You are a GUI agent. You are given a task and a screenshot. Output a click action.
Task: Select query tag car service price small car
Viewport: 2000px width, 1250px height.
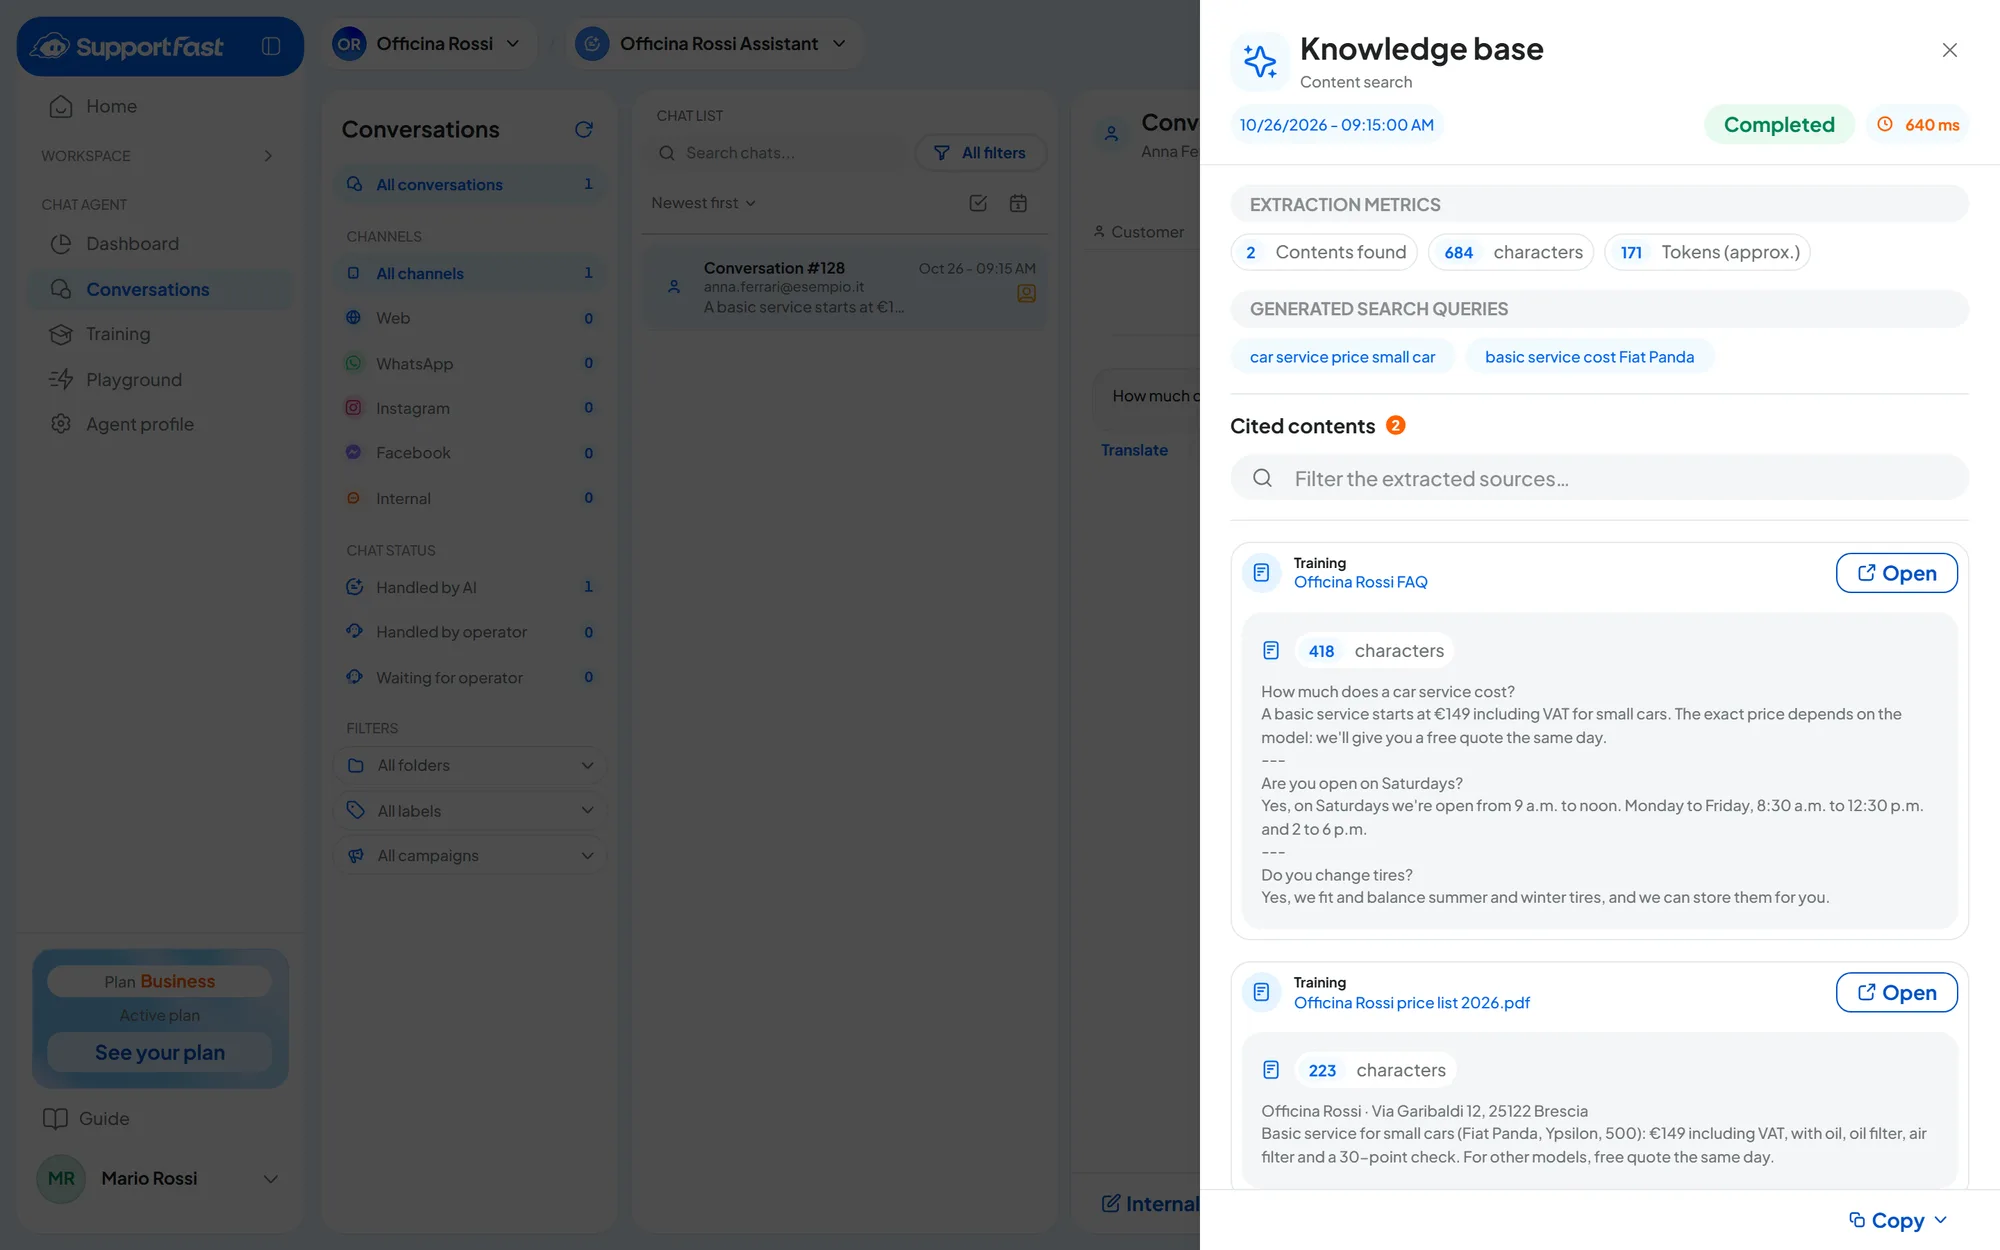(1342, 357)
